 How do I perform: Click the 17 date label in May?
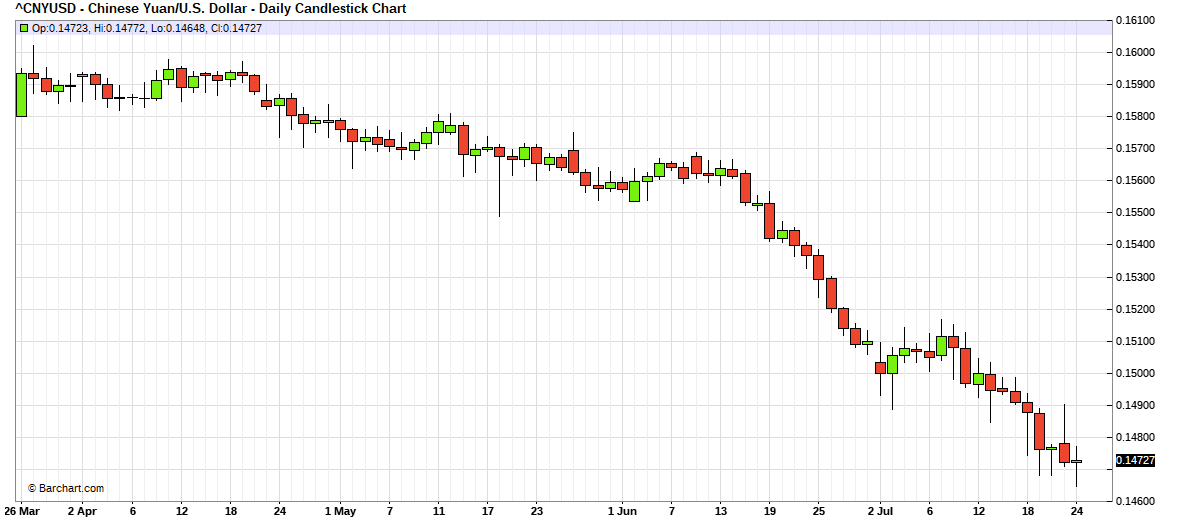click(x=488, y=510)
